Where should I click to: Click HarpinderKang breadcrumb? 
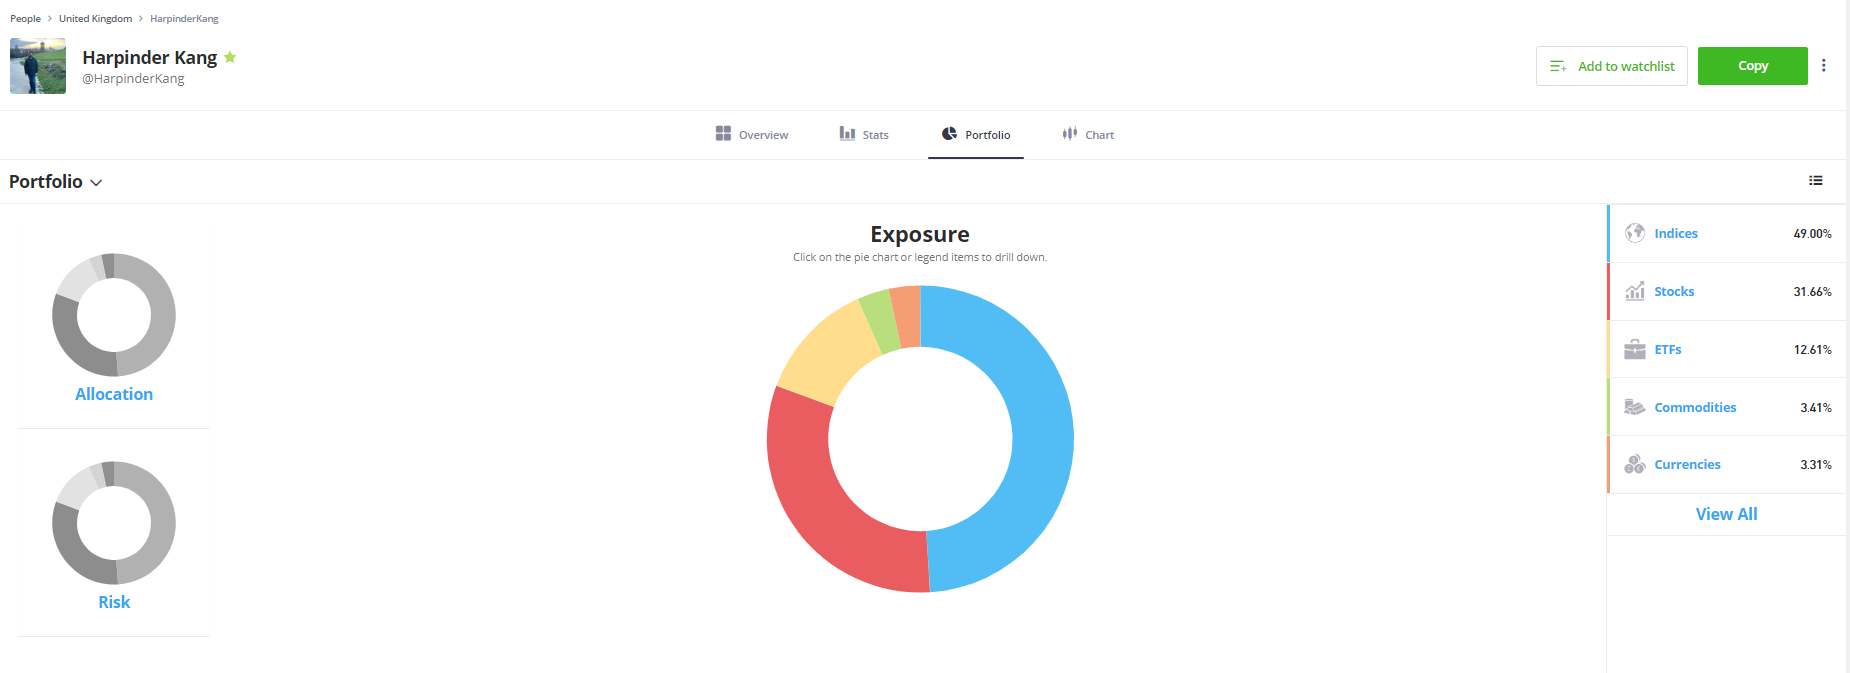[184, 18]
